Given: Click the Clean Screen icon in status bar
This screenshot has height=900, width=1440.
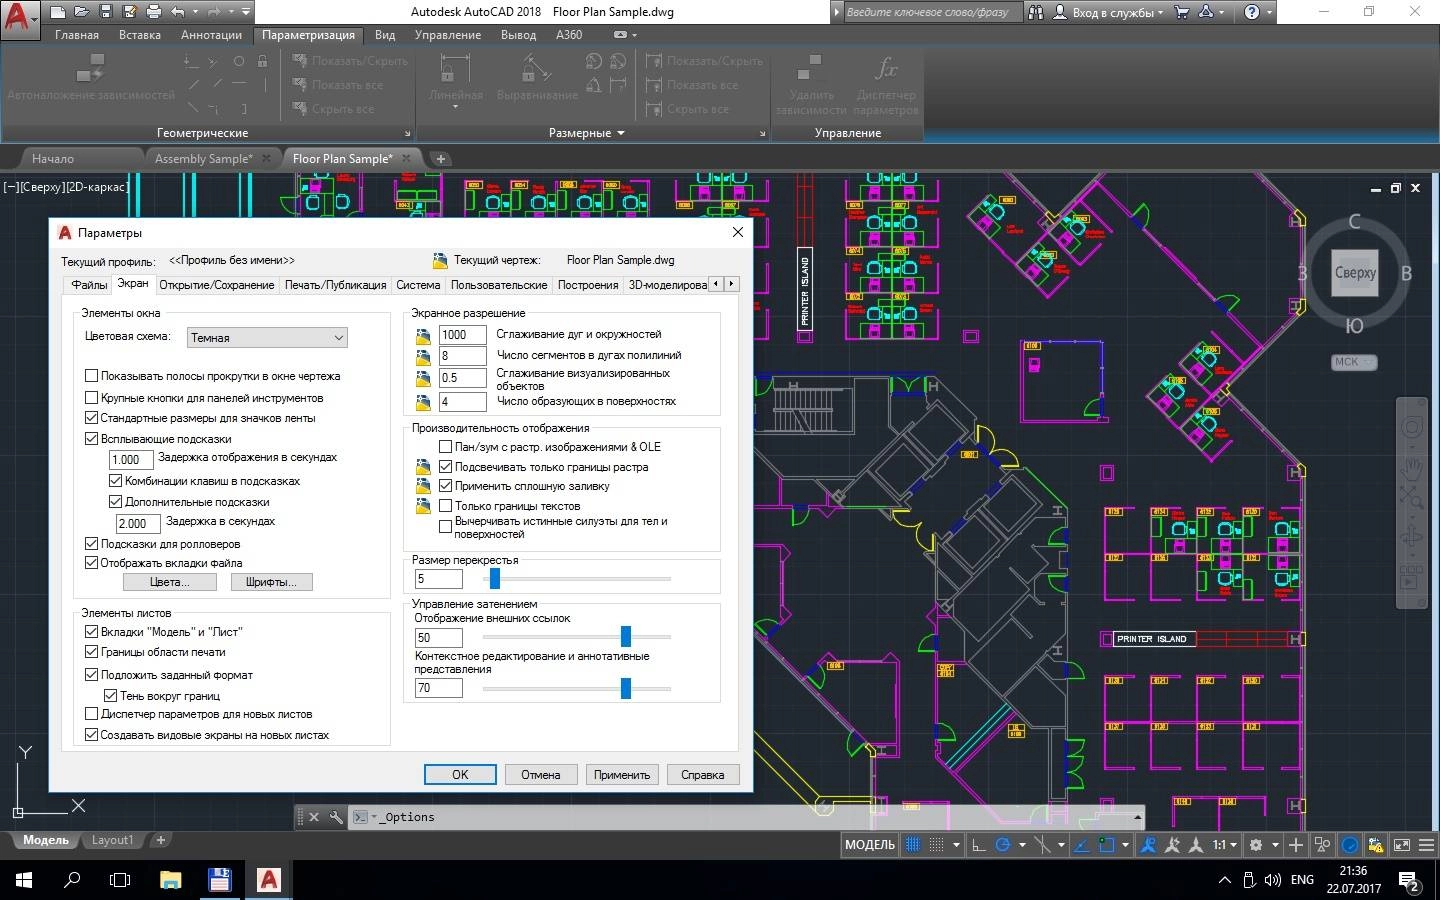Looking at the screenshot, I should click(1402, 845).
